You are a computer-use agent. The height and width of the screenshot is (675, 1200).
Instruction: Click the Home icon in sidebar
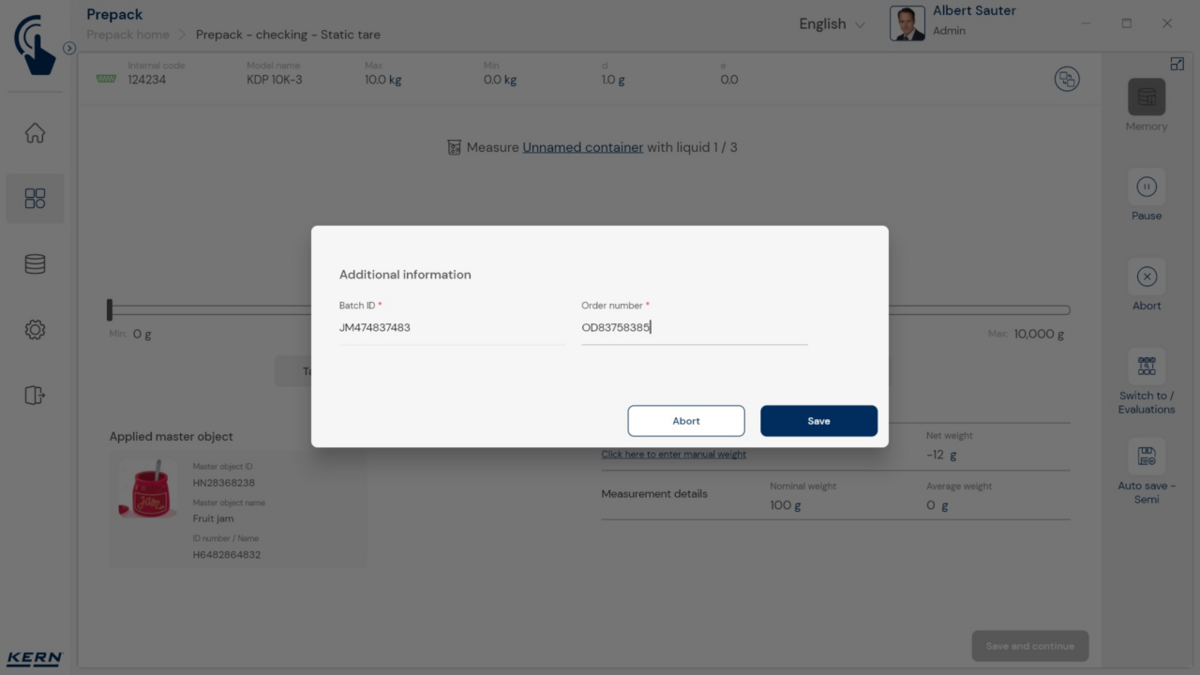click(x=35, y=133)
